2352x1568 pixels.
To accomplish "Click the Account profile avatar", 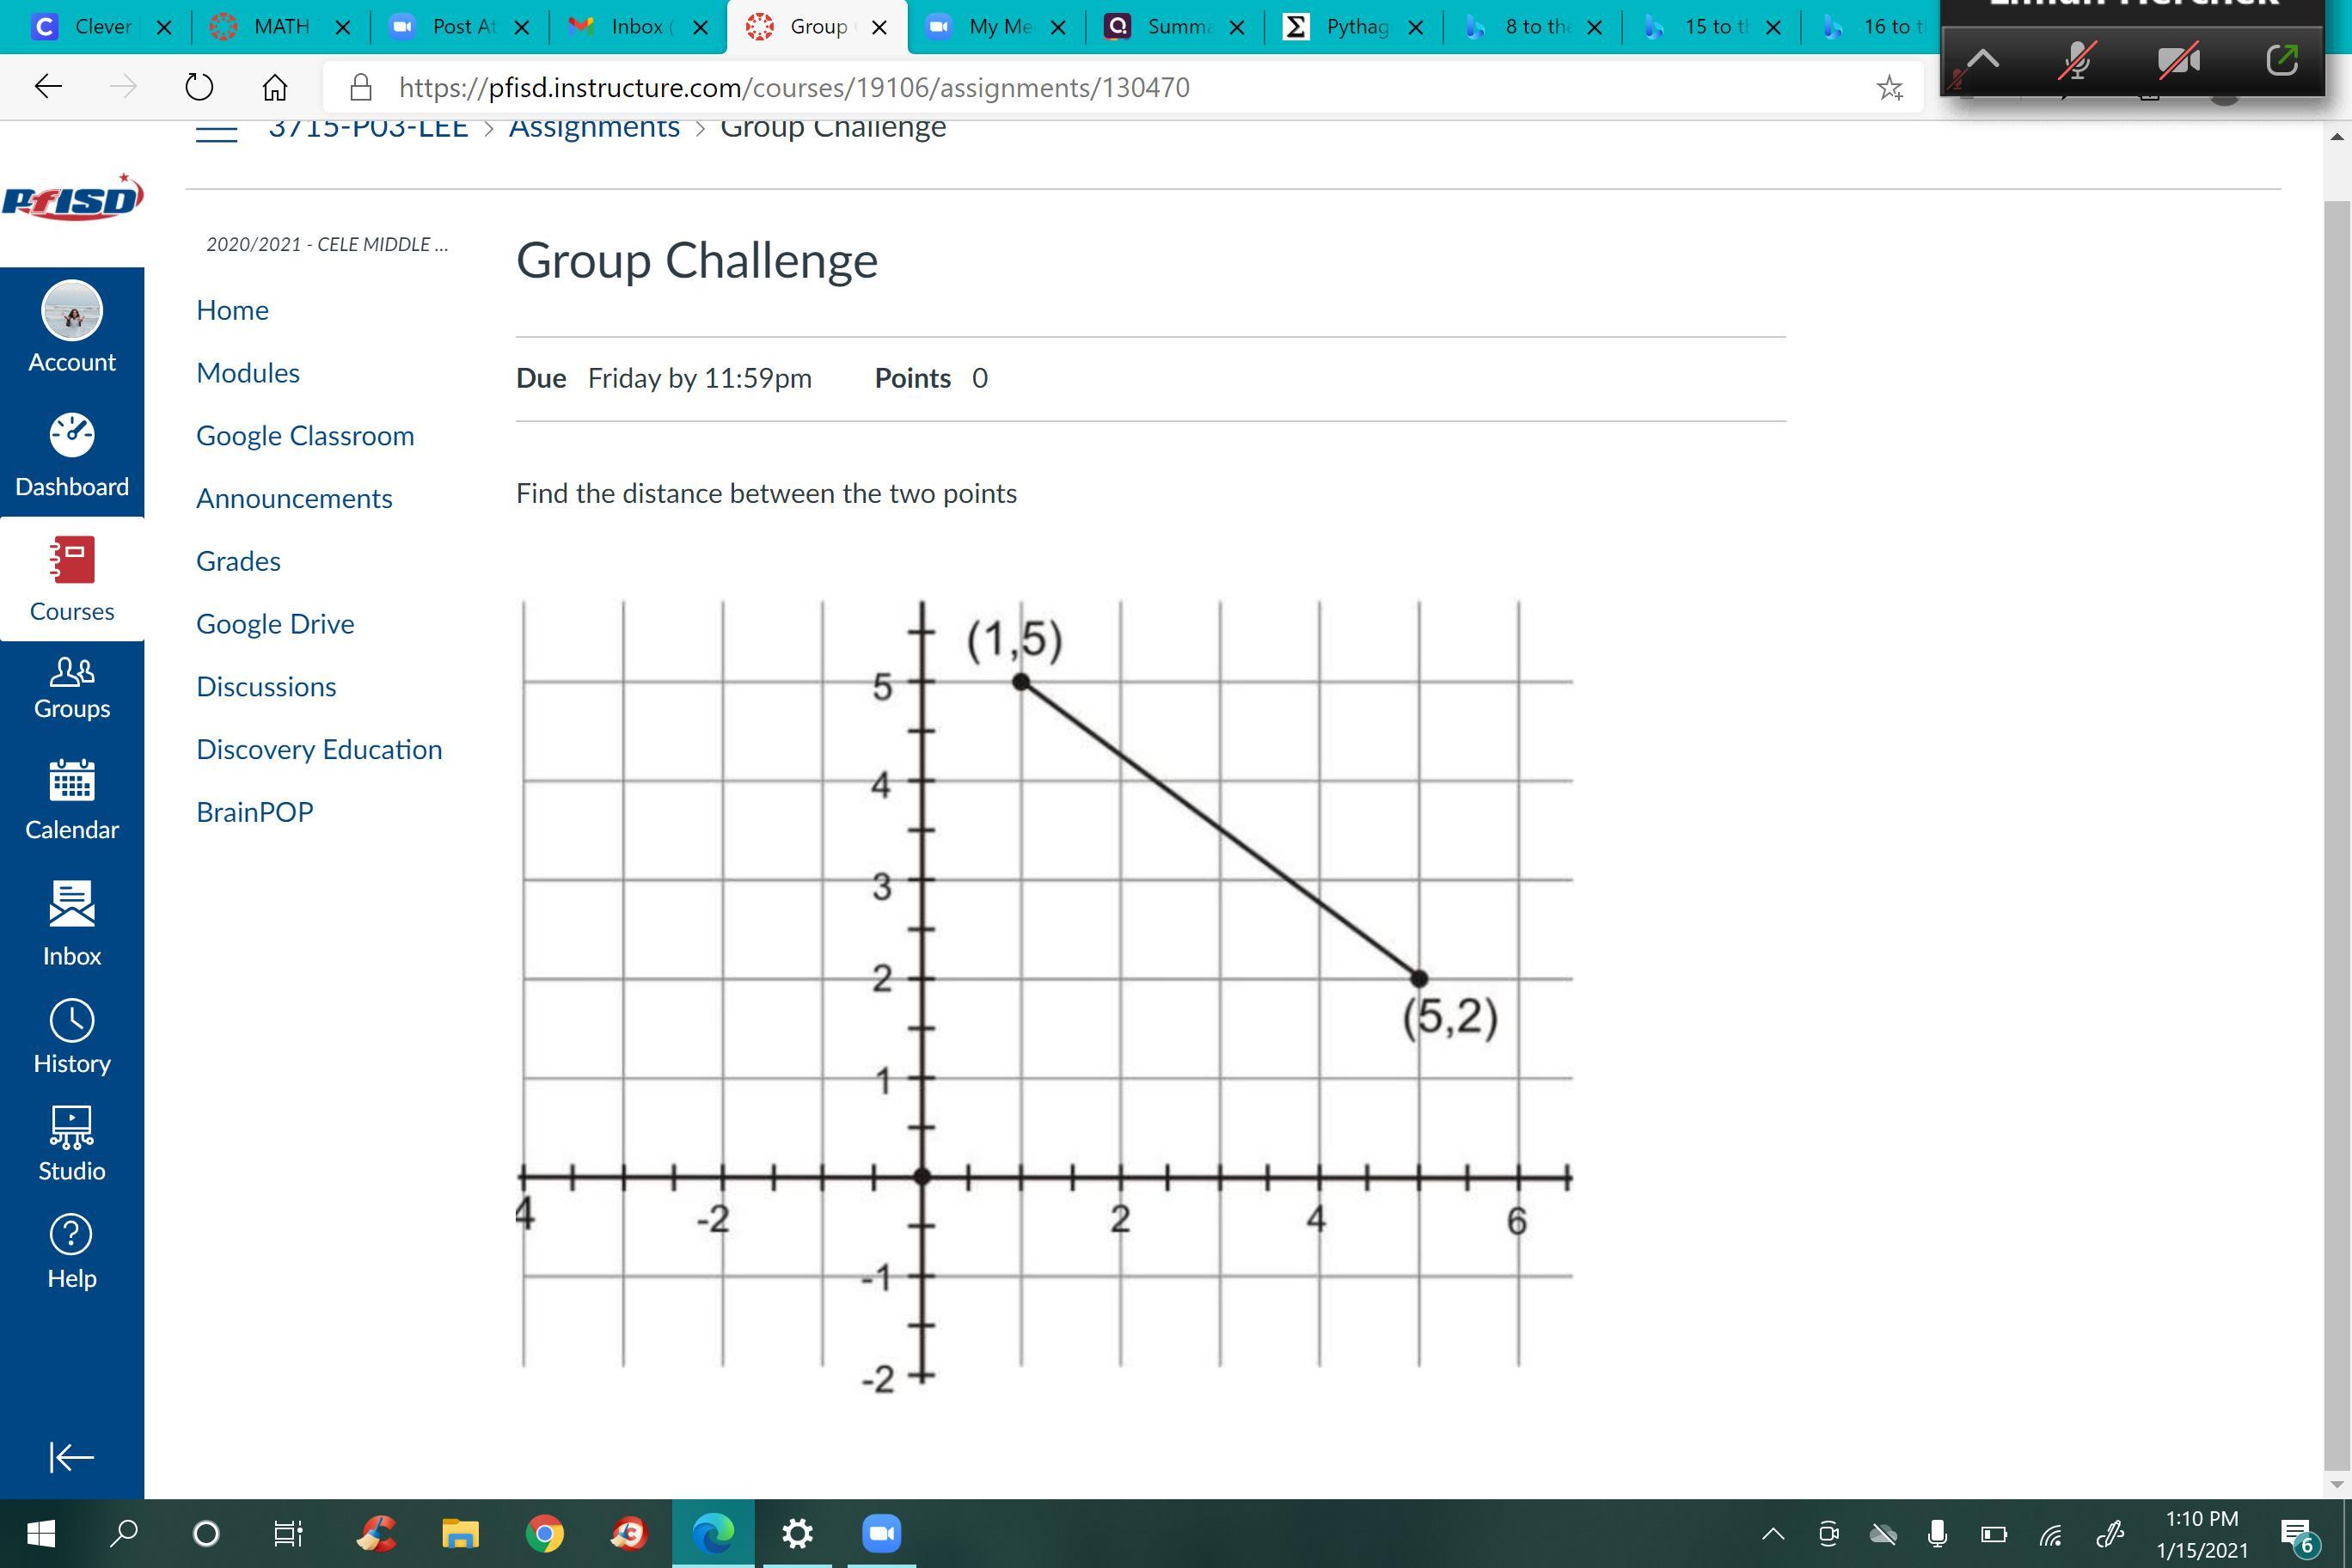I will [x=72, y=311].
